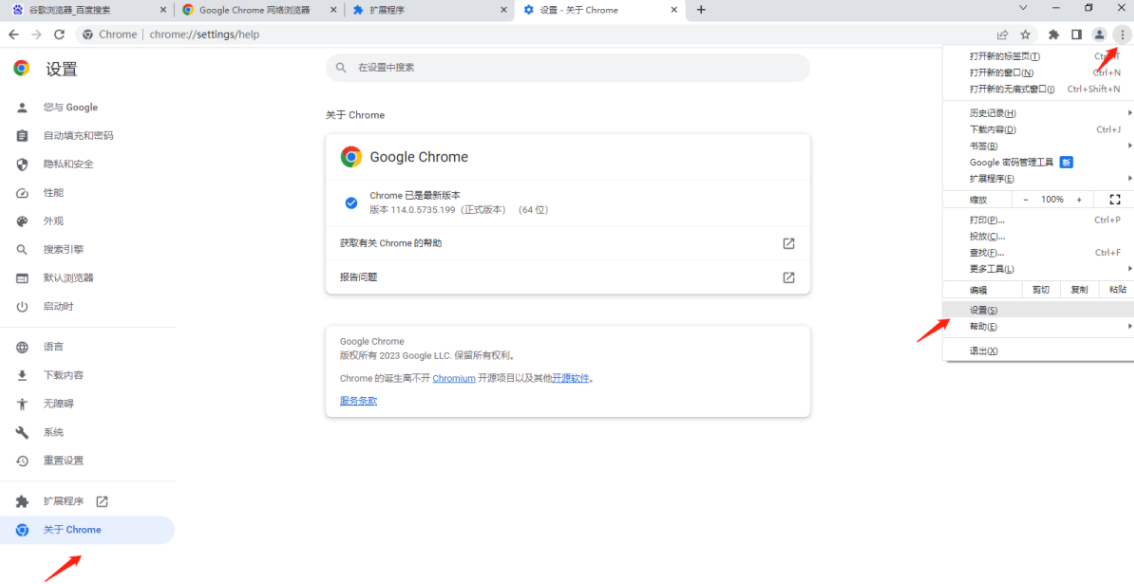The width and height of the screenshot is (1134, 584).
Task: Choose 查找 in Chrome menu
Action: [x=1038, y=253]
